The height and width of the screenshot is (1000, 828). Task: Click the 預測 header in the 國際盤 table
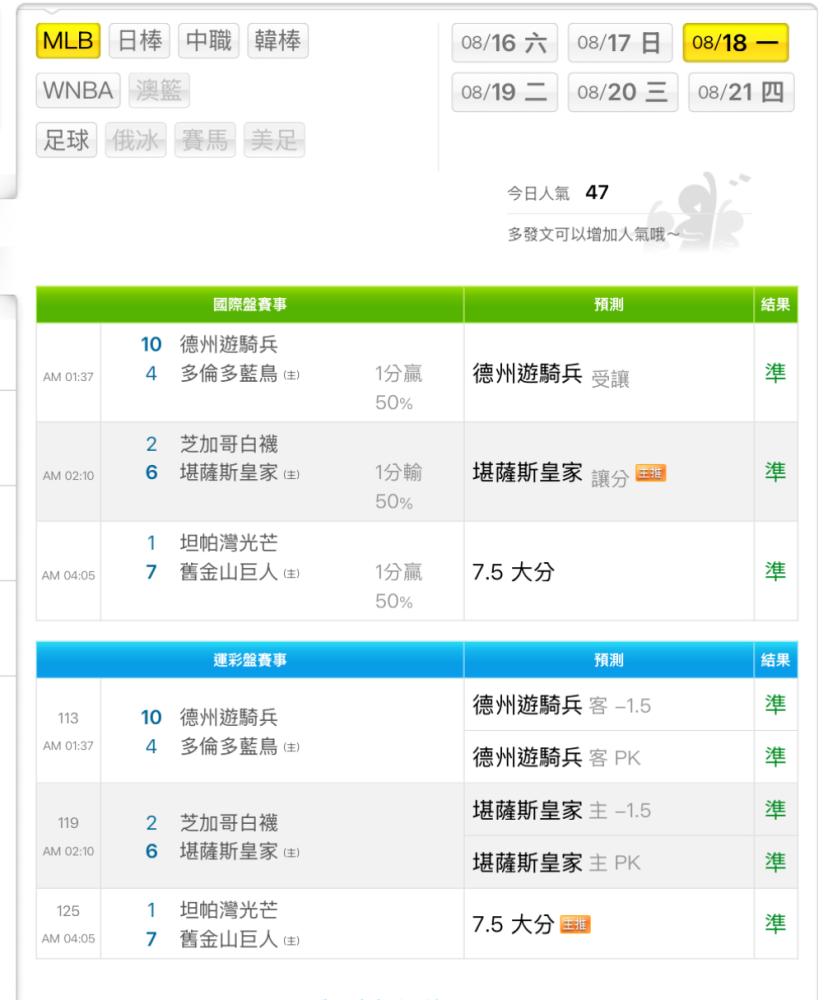609,305
